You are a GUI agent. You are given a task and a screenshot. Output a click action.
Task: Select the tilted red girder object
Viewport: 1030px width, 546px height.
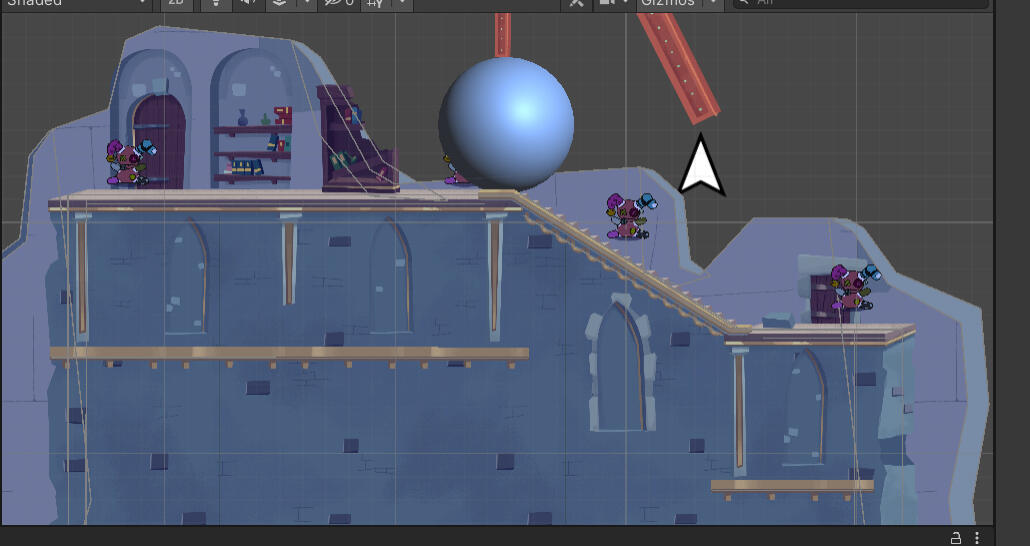[679, 66]
